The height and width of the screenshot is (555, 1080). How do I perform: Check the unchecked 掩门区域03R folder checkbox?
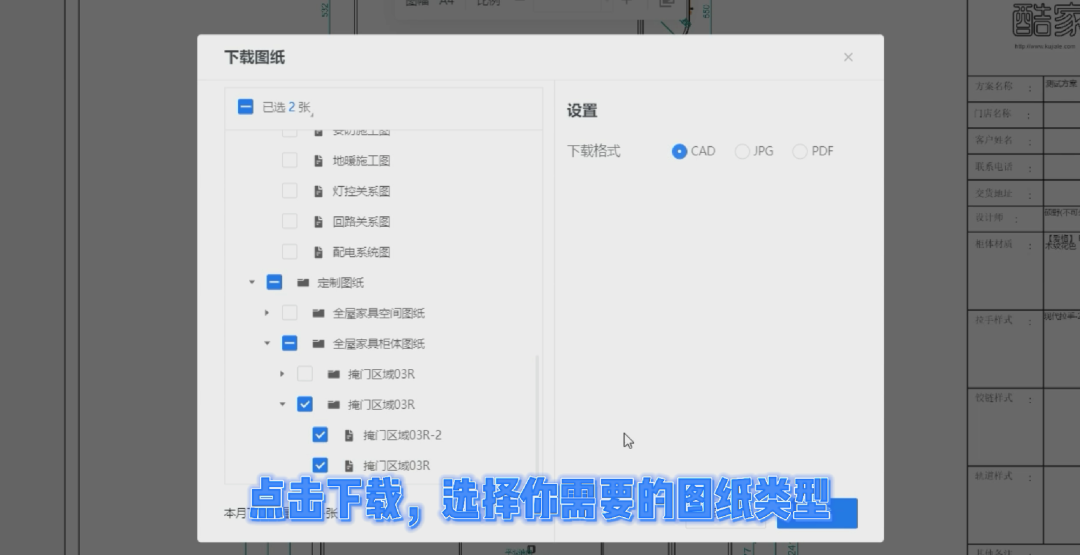tap(304, 374)
